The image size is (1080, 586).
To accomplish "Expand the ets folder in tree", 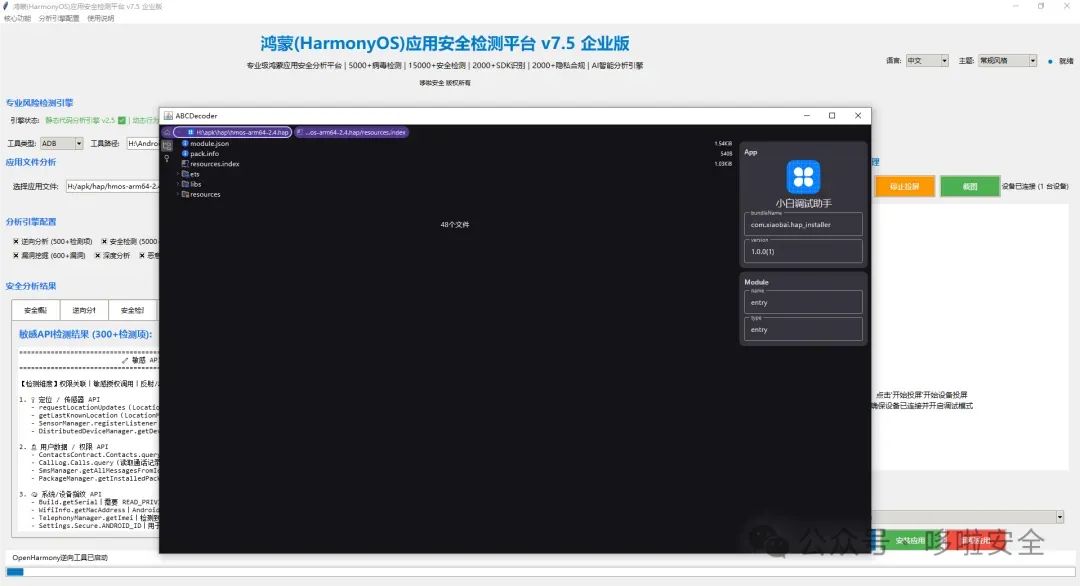I will click(178, 174).
